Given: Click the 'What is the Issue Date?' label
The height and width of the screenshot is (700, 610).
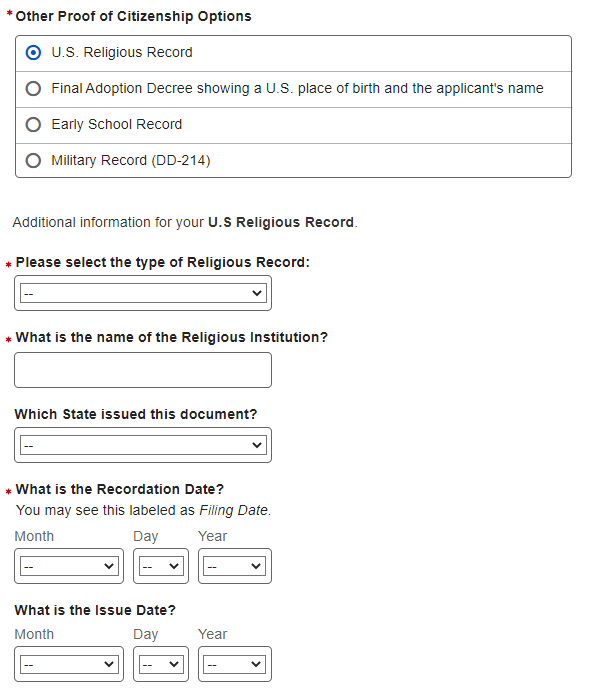Looking at the screenshot, I should coord(95,610).
